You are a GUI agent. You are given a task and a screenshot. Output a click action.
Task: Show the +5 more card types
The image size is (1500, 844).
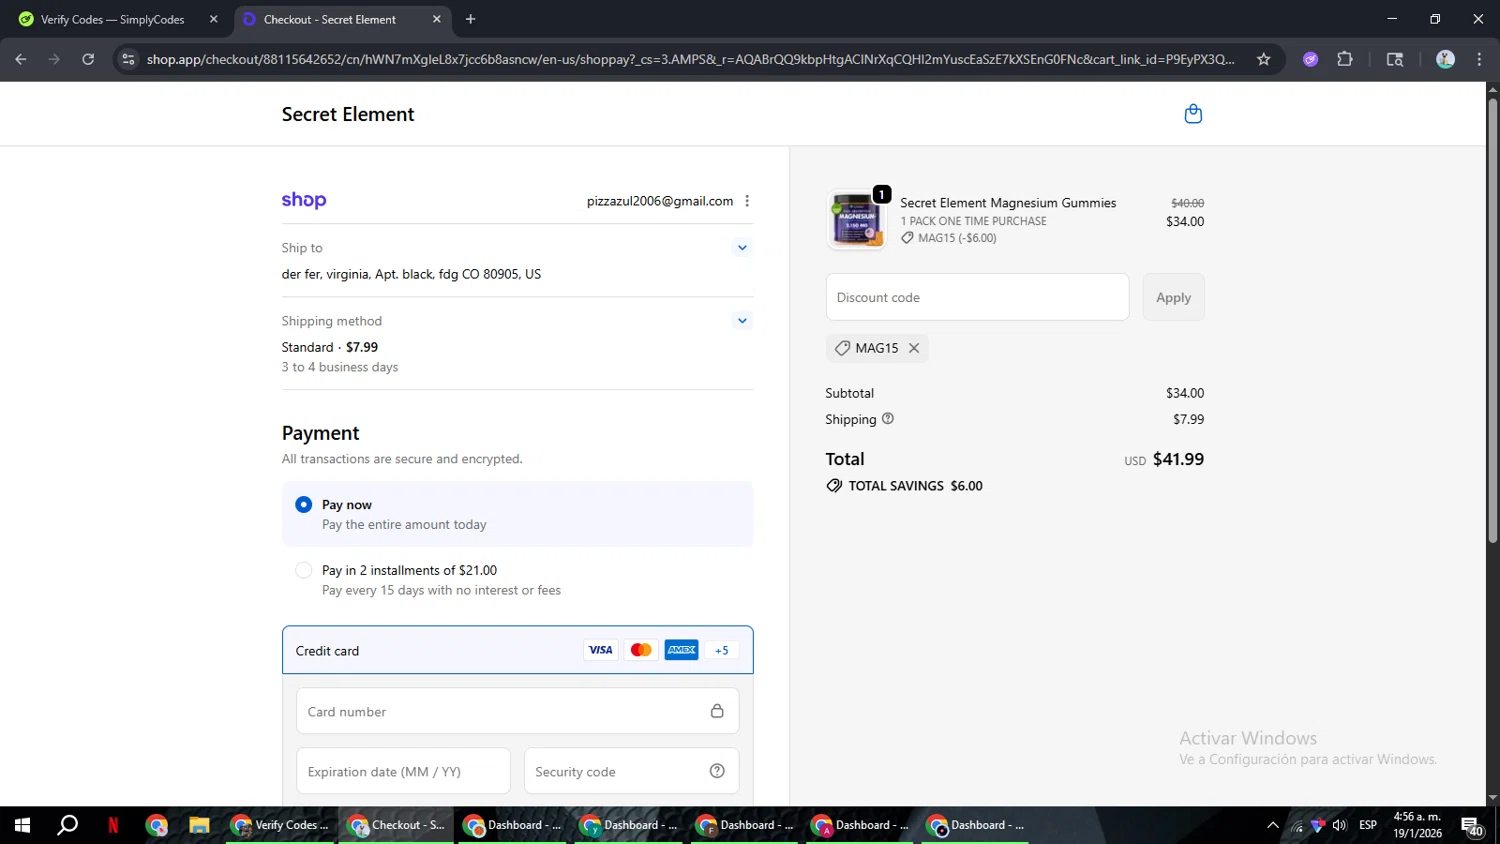click(x=722, y=650)
